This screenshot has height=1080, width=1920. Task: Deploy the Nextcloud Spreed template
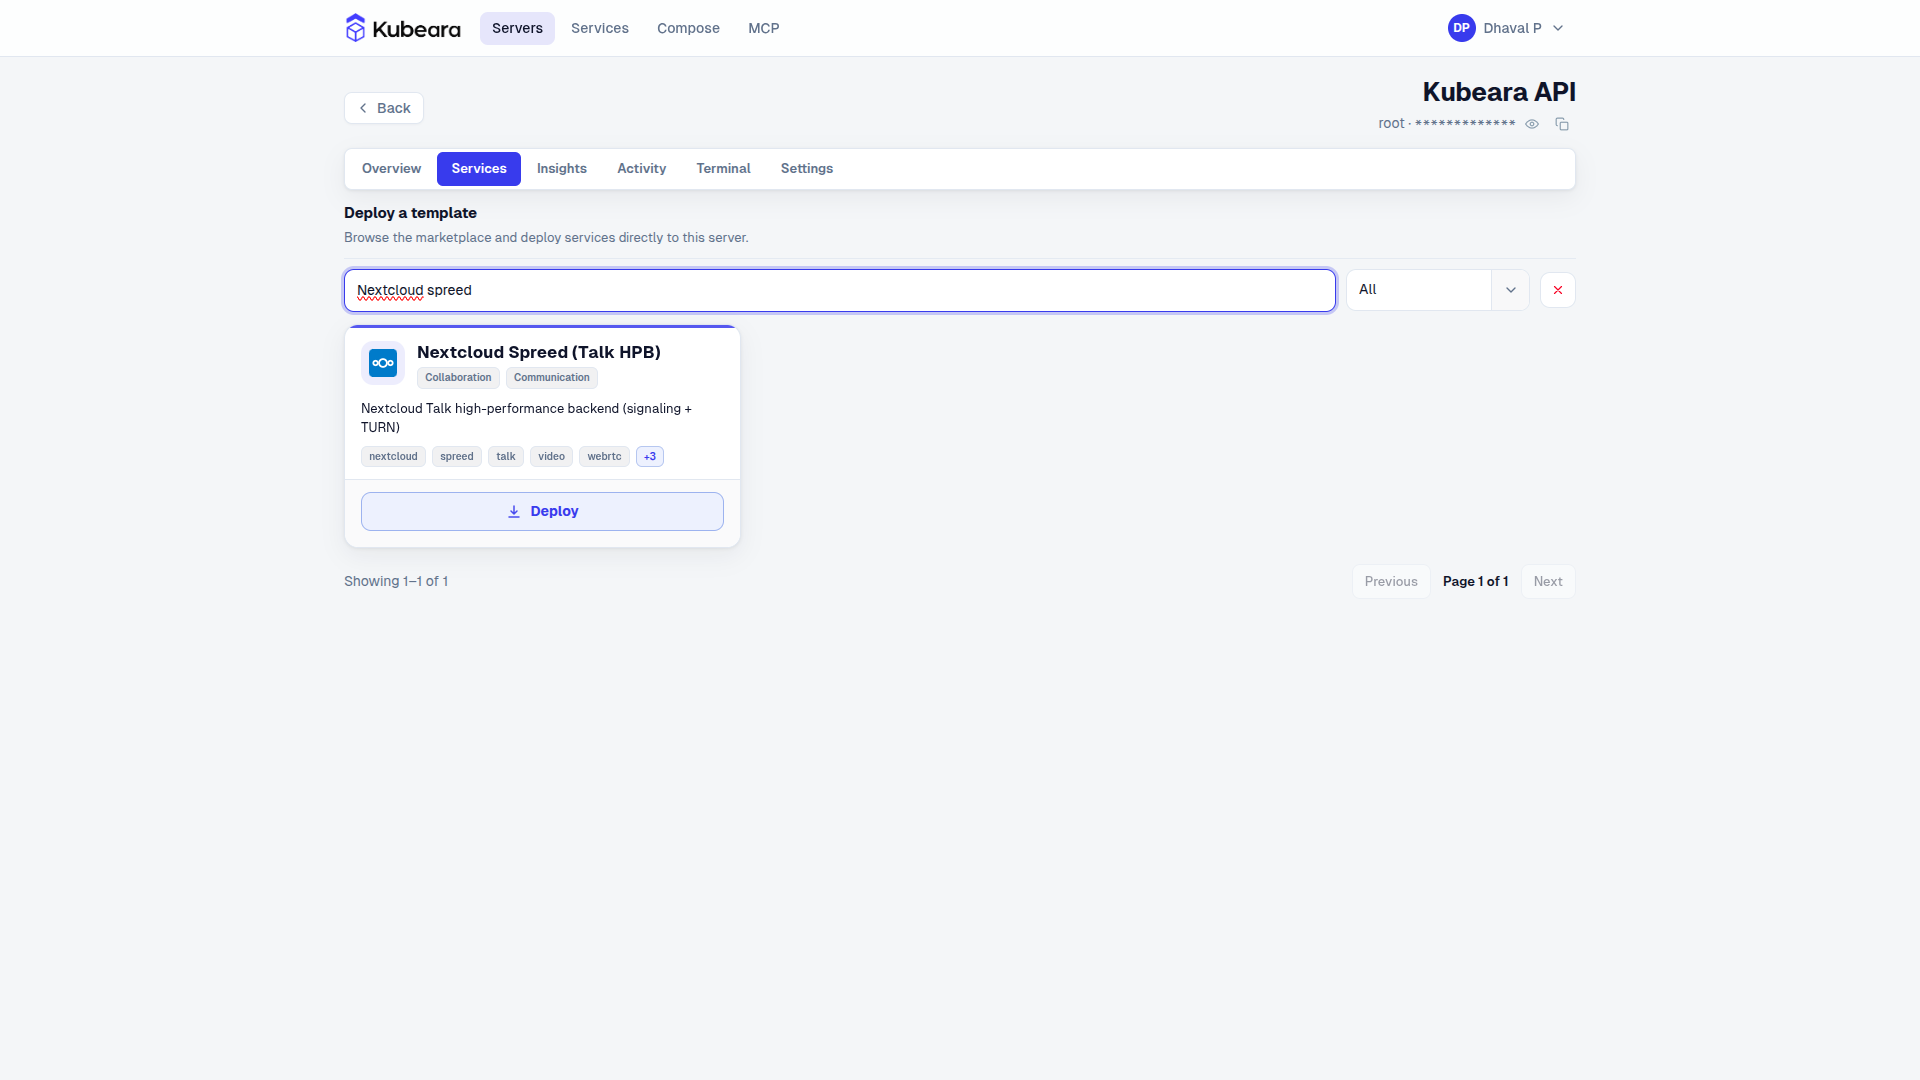point(542,511)
